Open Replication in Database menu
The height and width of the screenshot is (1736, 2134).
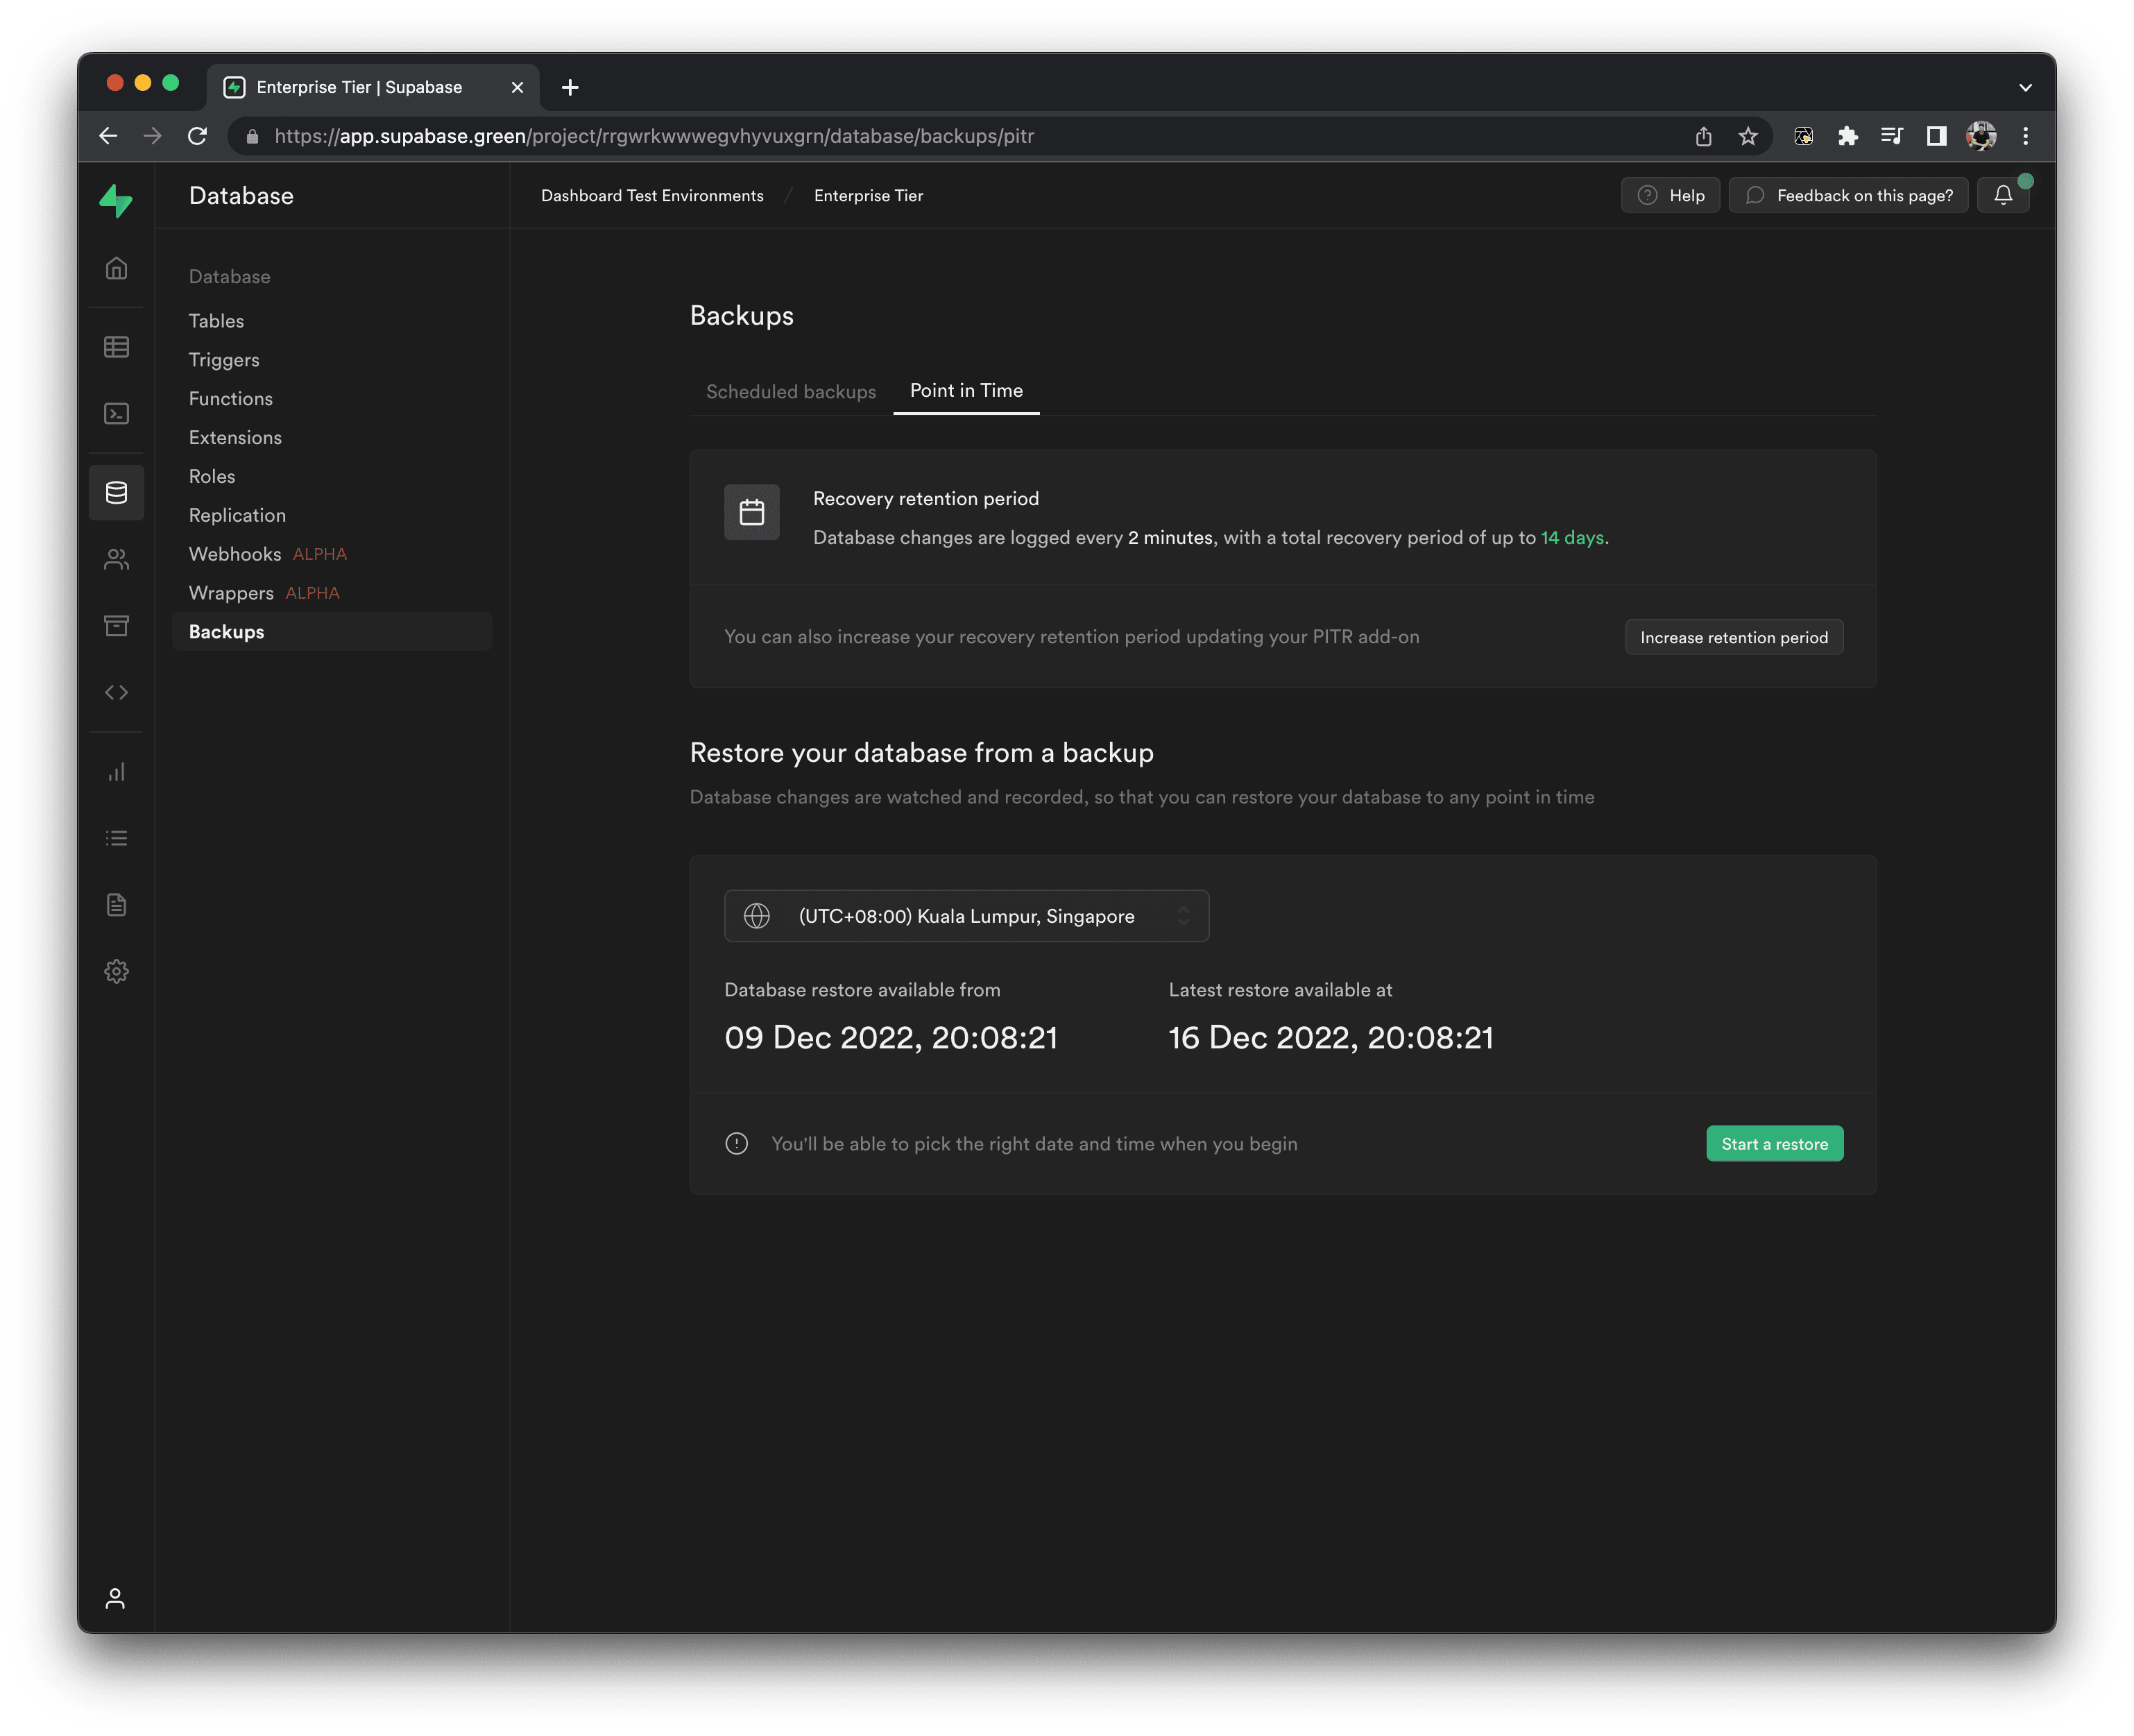tap(237, 516)
